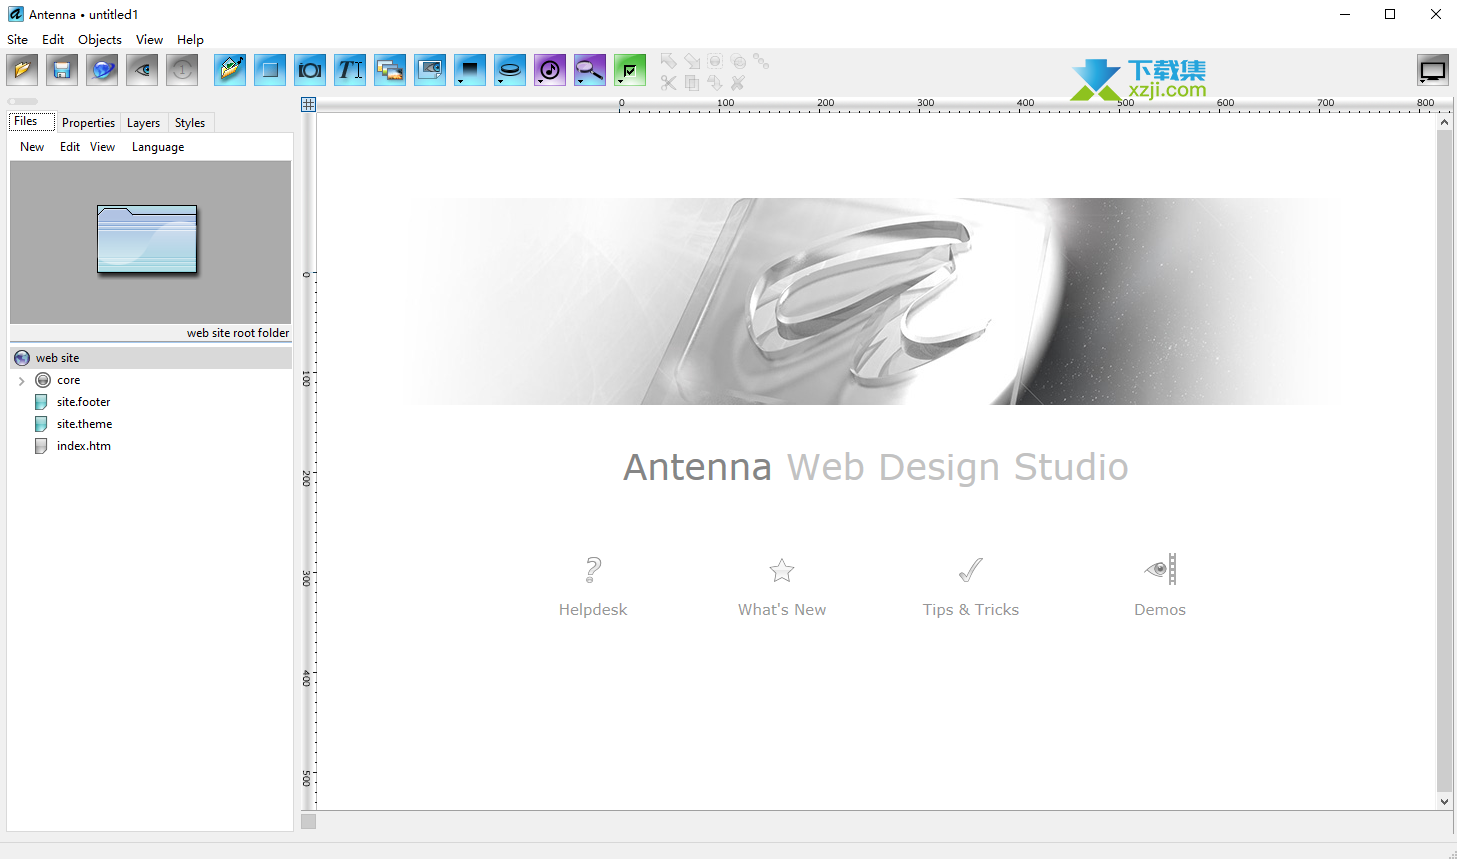
Task: Select the text tool icon
Action: [x=350, y=70]
